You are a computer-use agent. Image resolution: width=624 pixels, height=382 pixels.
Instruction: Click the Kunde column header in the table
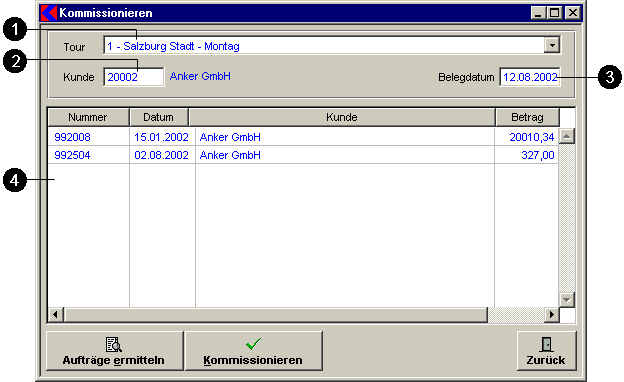(342, 117)
